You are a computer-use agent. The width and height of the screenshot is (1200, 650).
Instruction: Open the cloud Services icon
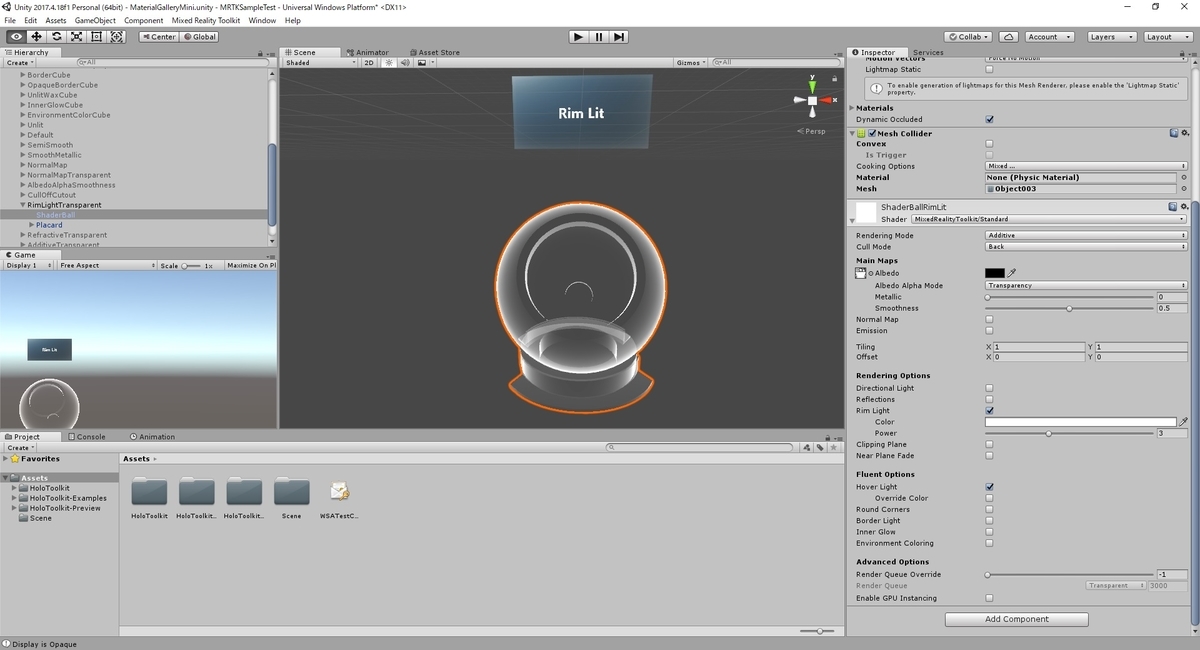coord(1008,37)
